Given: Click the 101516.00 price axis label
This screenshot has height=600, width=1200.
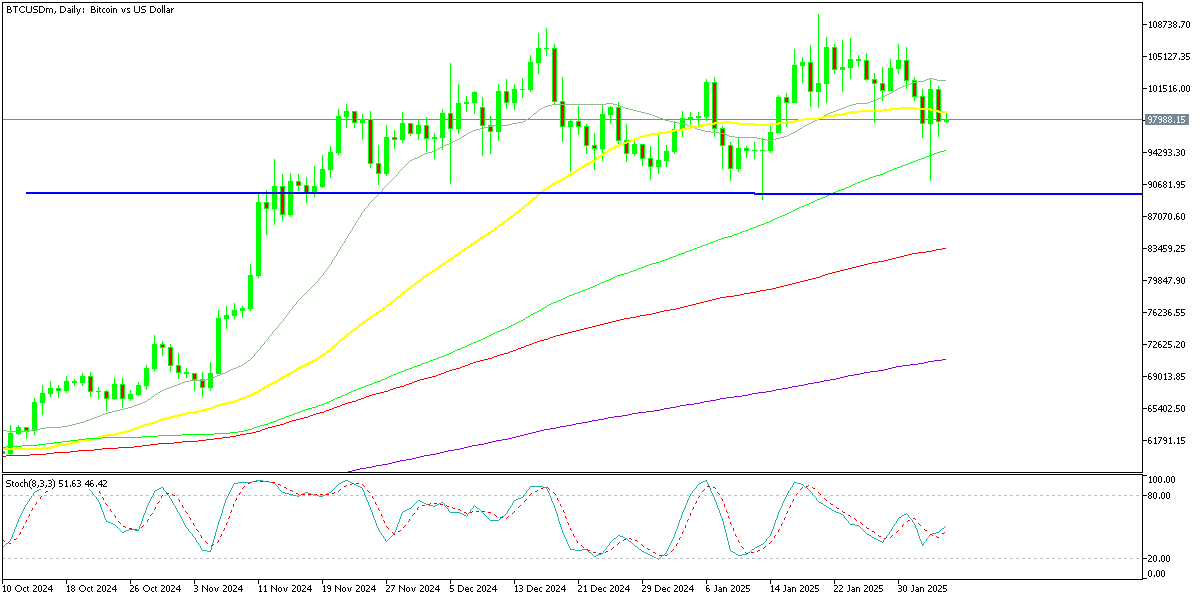Looking at the screenshot, I should tap(1167, 88).
